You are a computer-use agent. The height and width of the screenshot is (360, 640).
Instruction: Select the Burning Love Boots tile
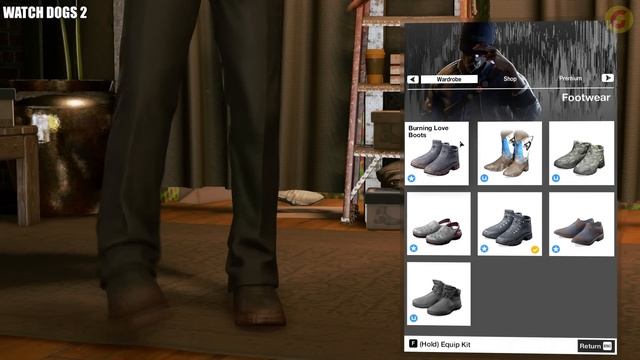point(438,153)
